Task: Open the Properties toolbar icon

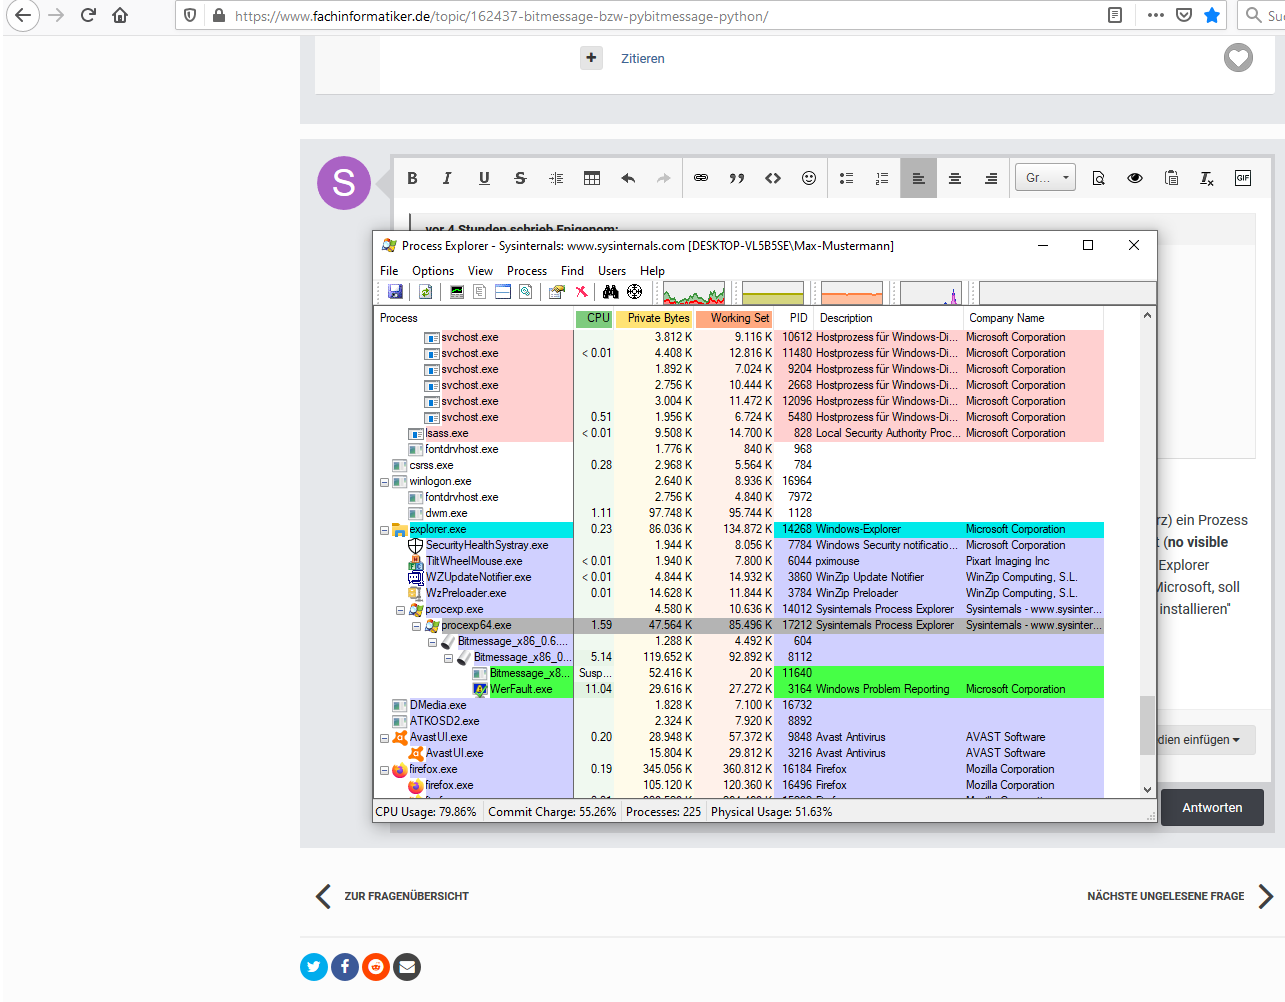Action: (x=557, y=292)
